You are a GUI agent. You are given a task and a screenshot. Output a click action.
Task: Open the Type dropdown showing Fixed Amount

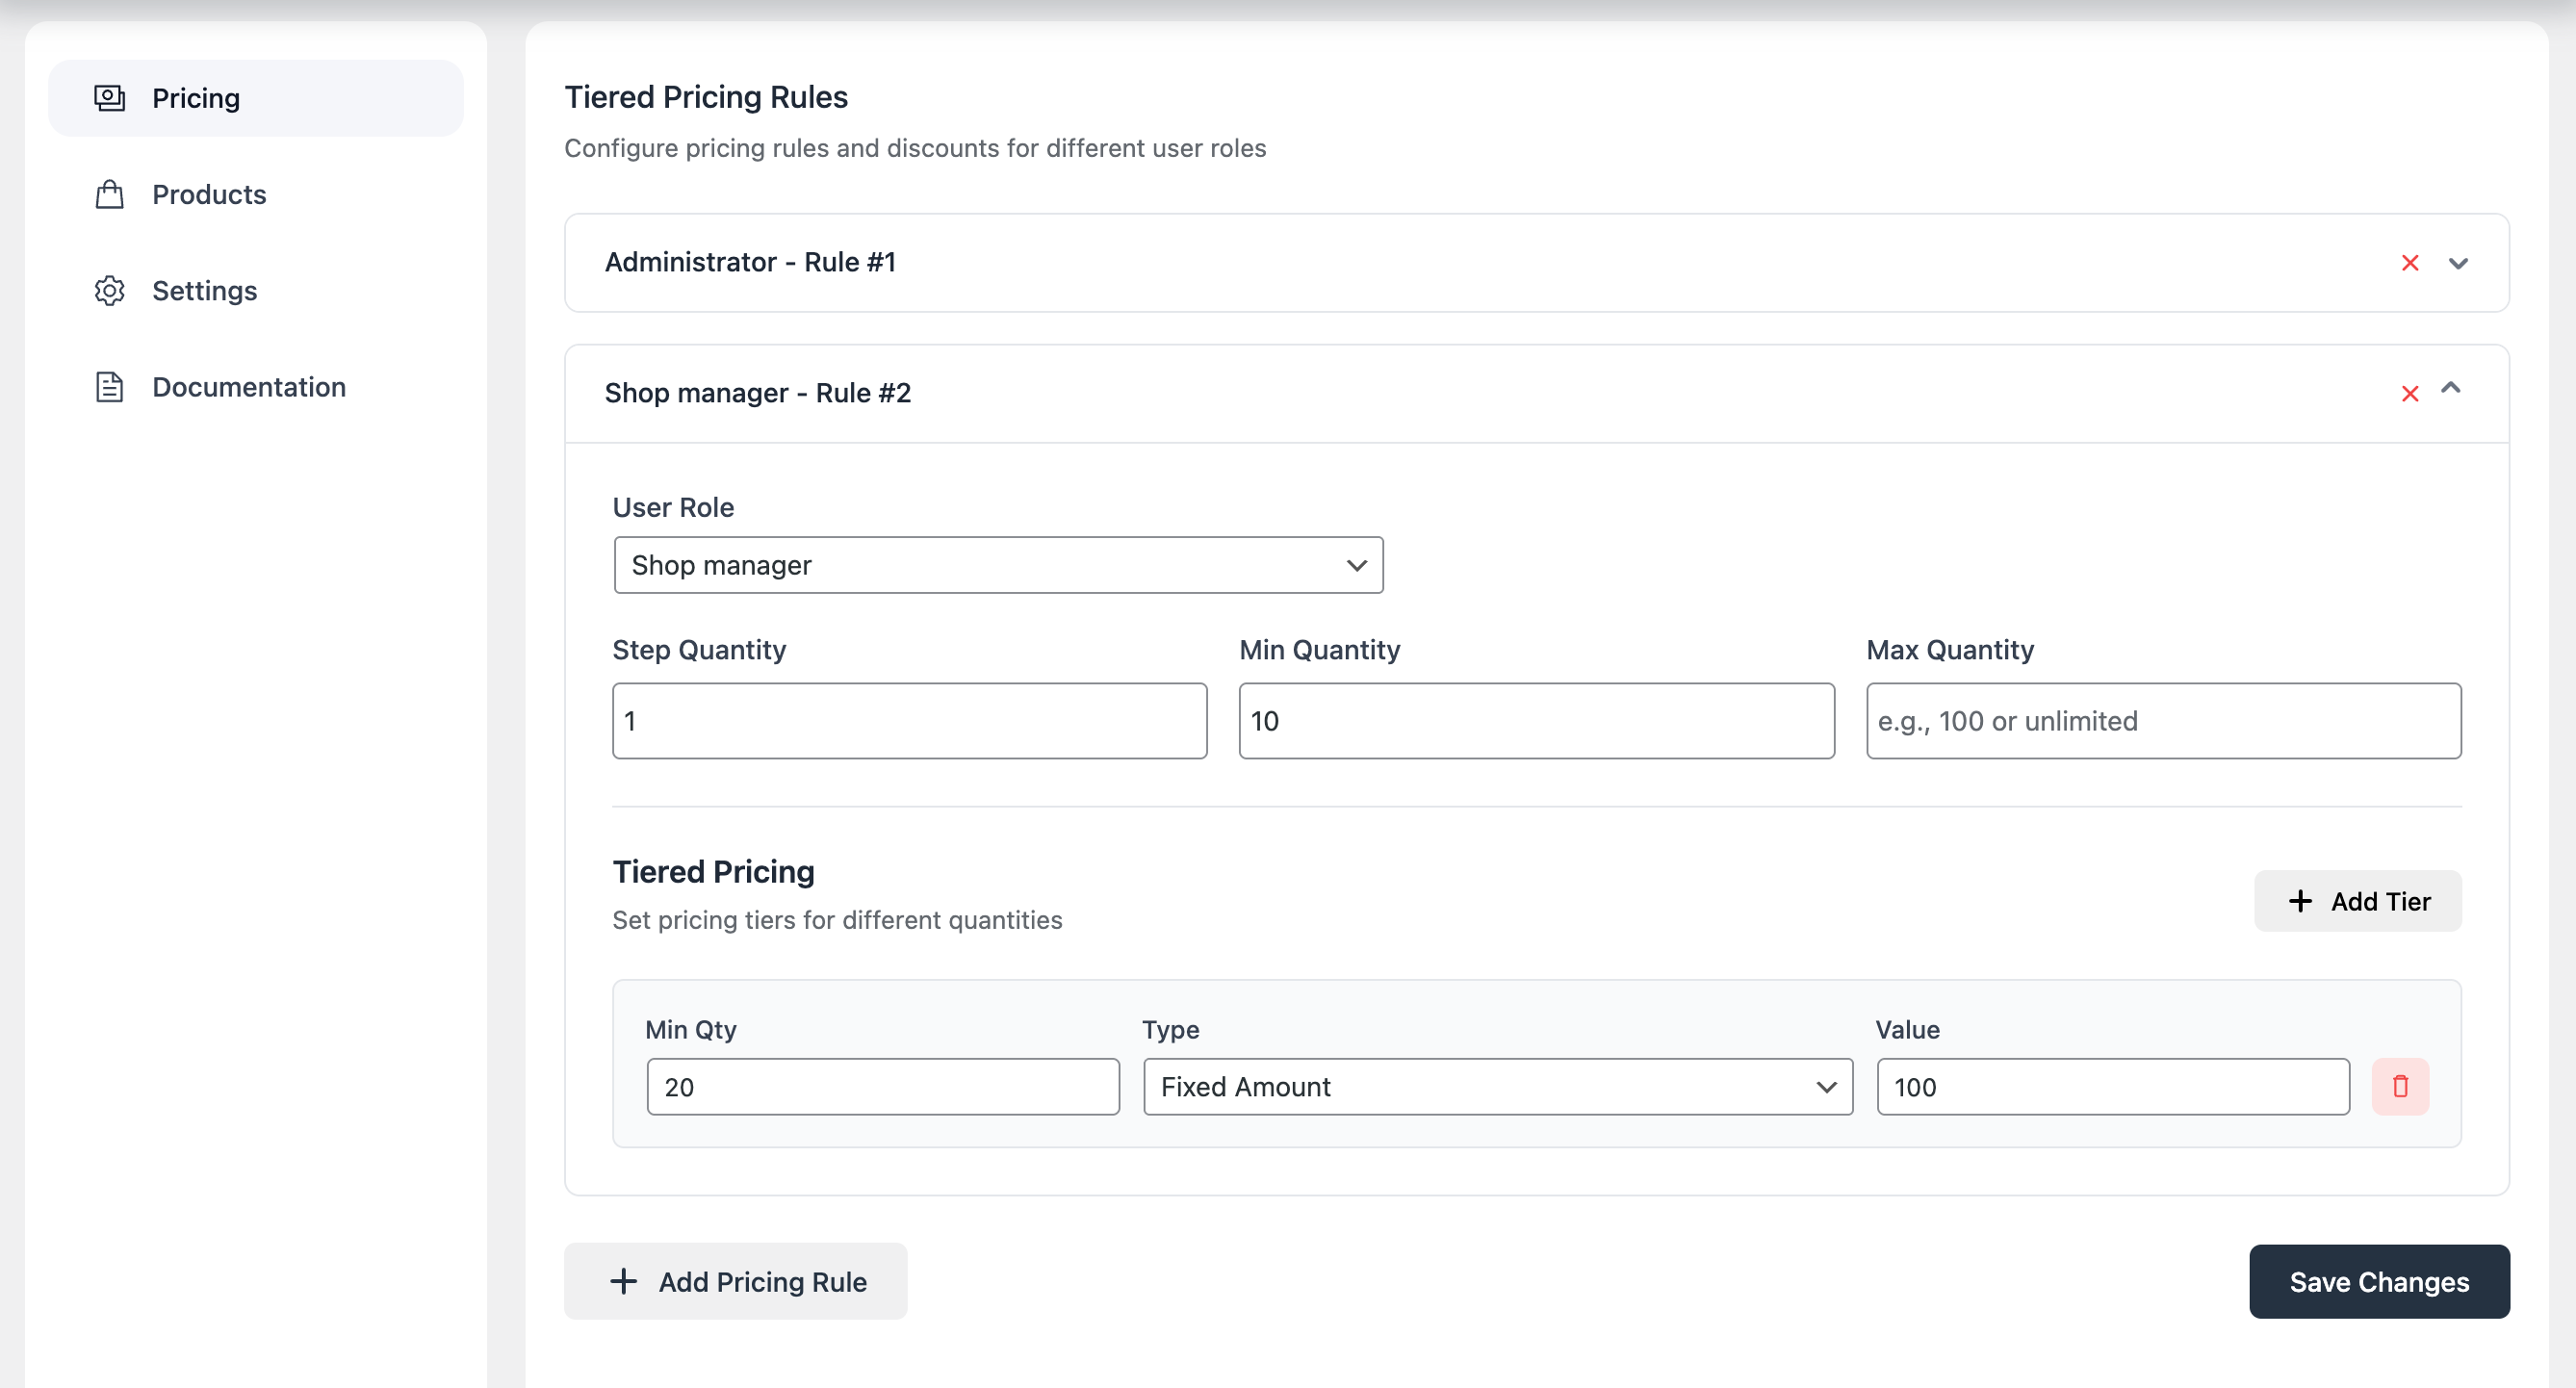pyautogui.click(x=1497, y=1087)
